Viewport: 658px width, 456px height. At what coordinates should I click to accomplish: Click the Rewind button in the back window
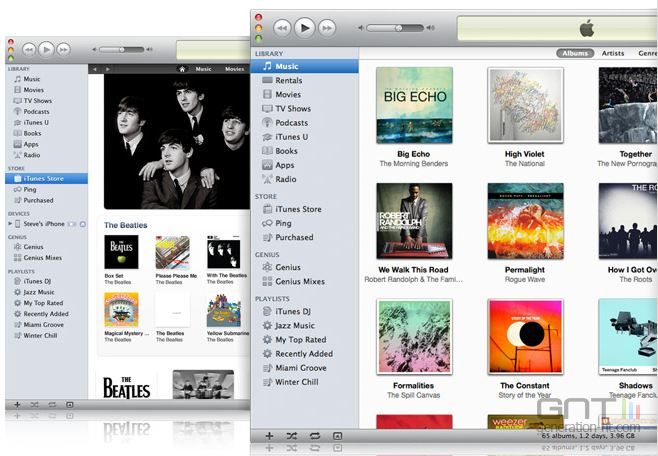29,50
